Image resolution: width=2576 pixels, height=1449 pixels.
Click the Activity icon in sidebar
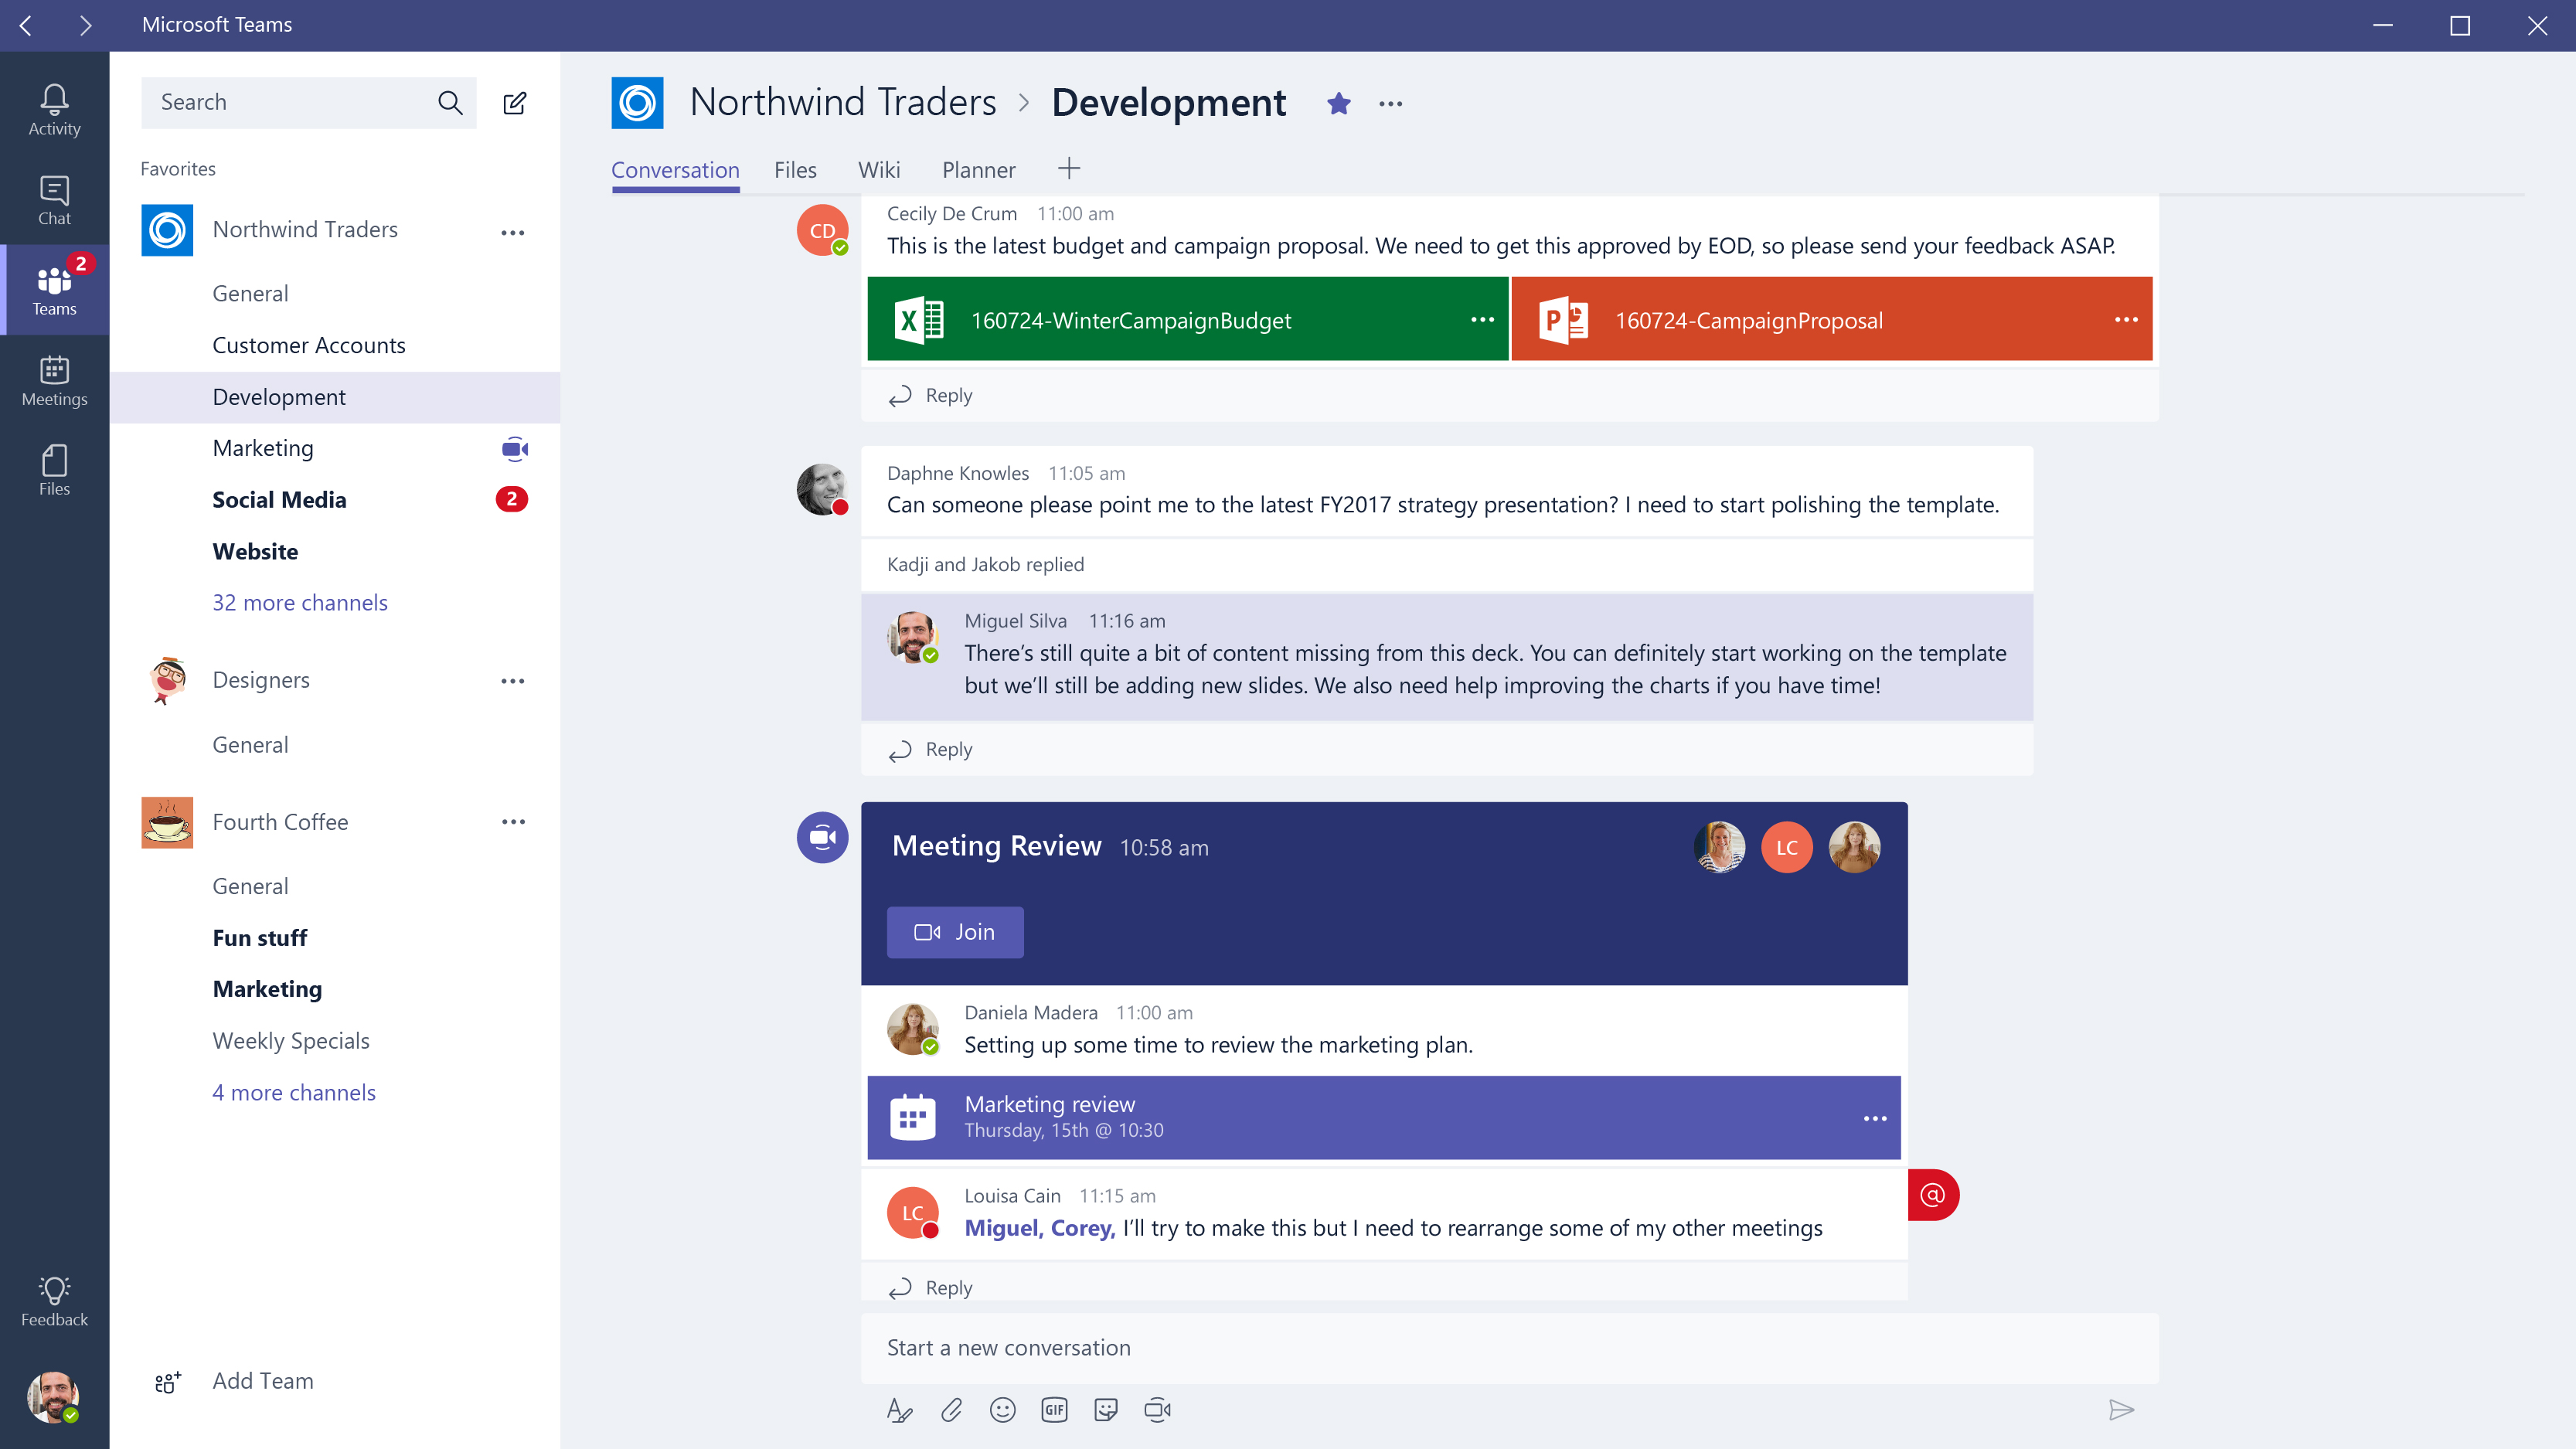[53, 99]
